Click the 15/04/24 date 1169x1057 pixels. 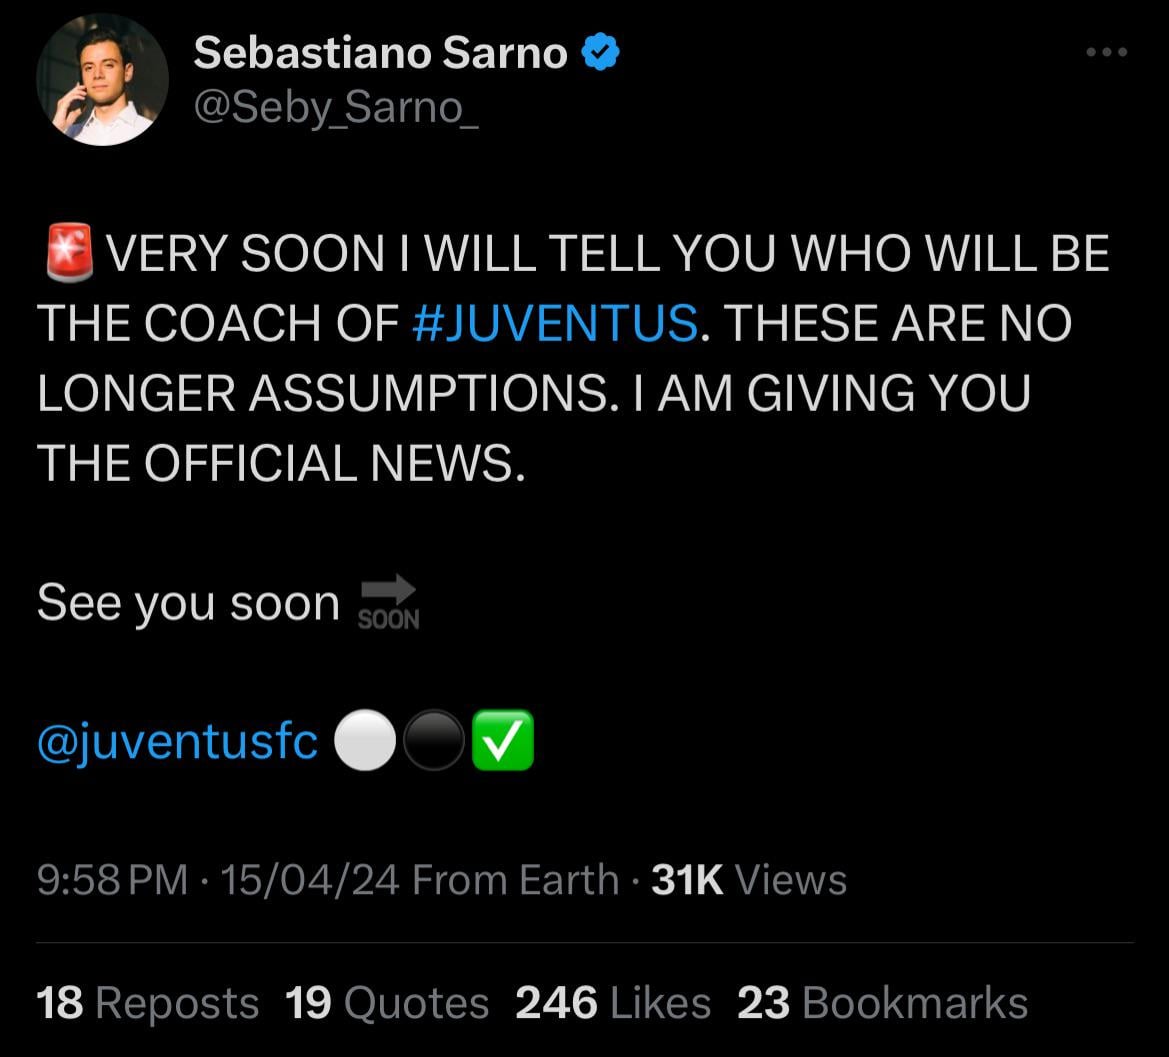(310, 880)
